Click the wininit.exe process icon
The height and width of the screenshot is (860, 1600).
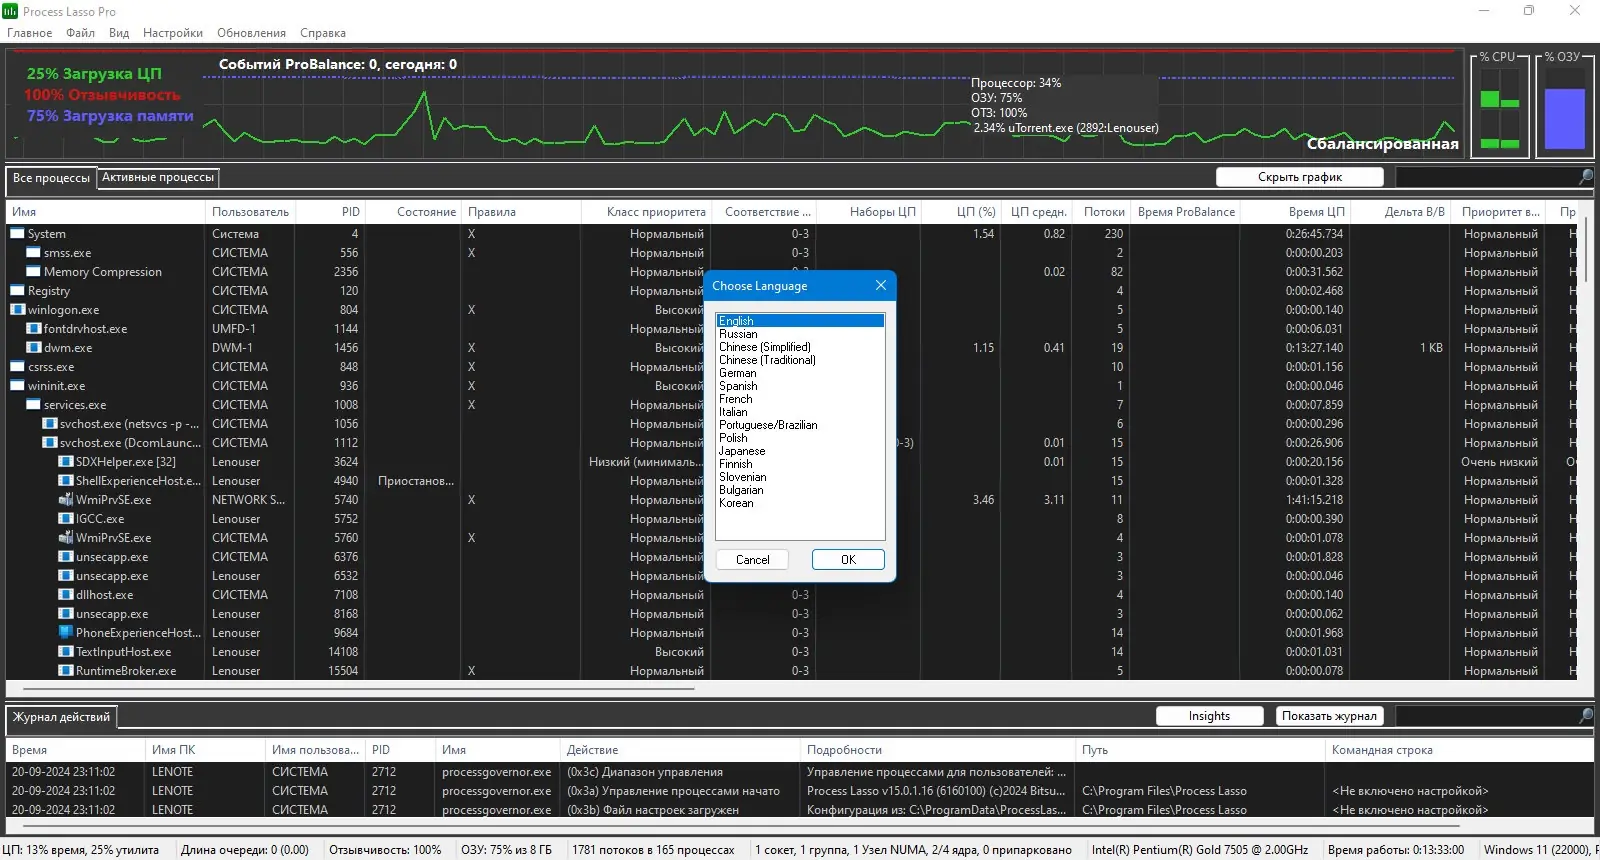coord(17,386)
